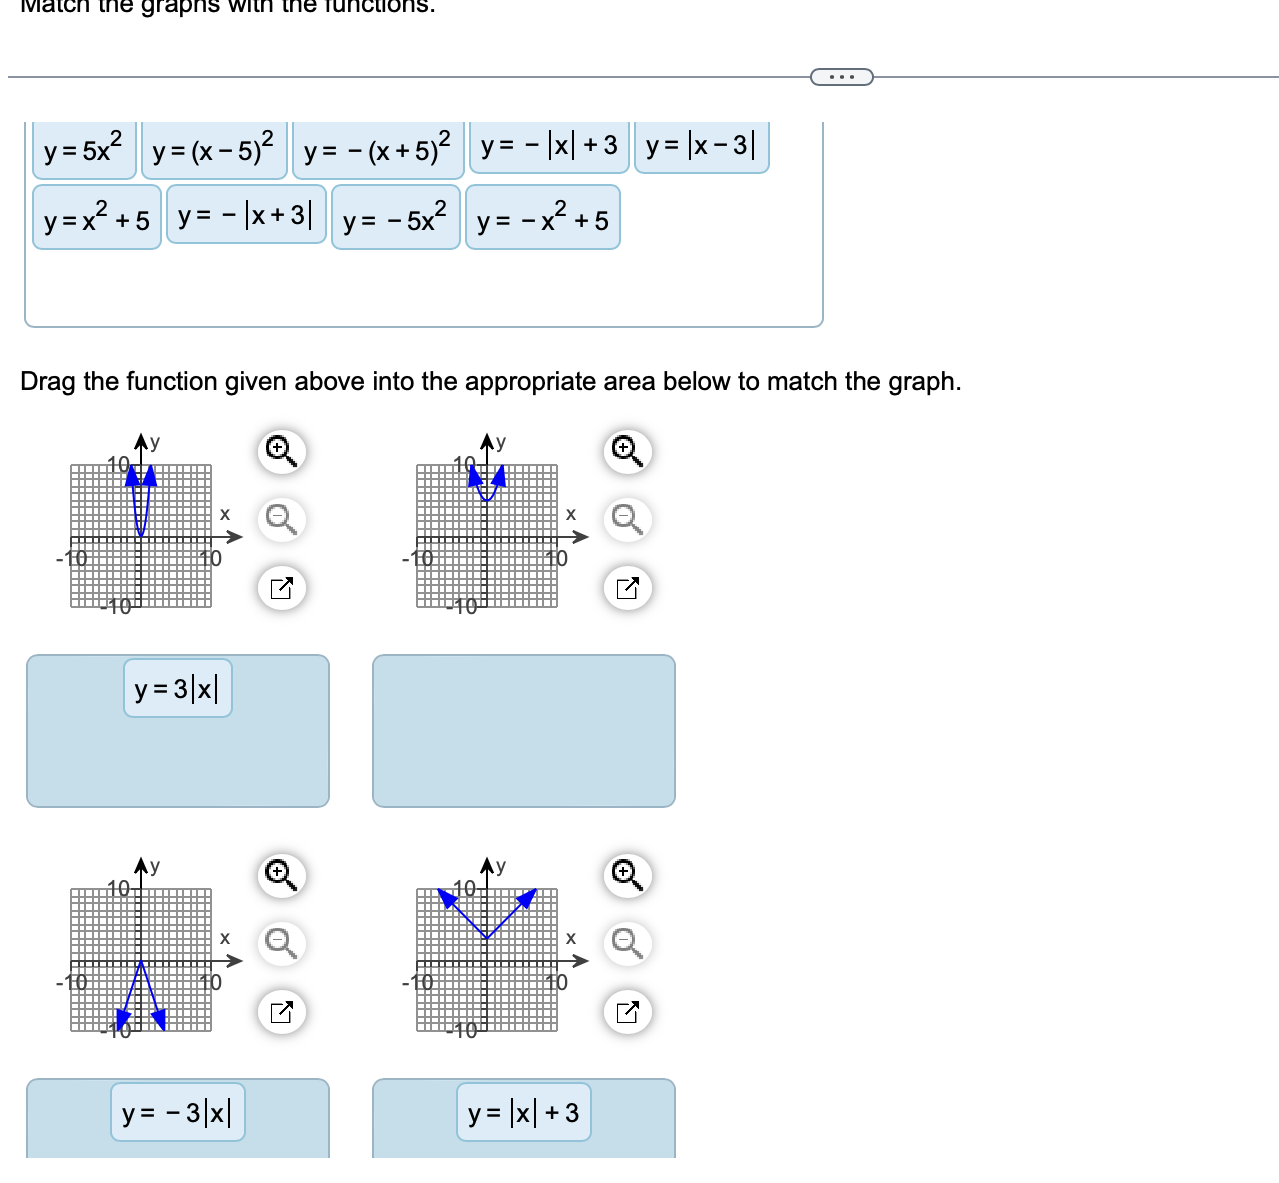Screen dimensions: 1279x1183
Task: Click zoom-out magnifier beside the second graph
Action: point(627,519)
